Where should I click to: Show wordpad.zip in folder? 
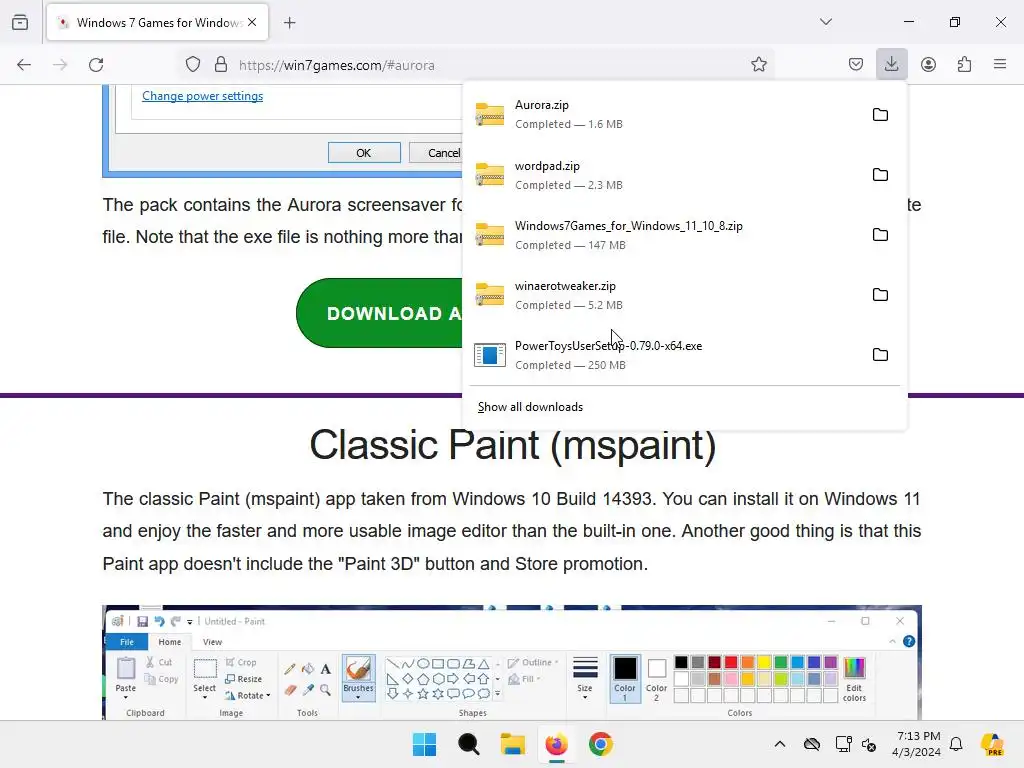[x=880, y=175]
